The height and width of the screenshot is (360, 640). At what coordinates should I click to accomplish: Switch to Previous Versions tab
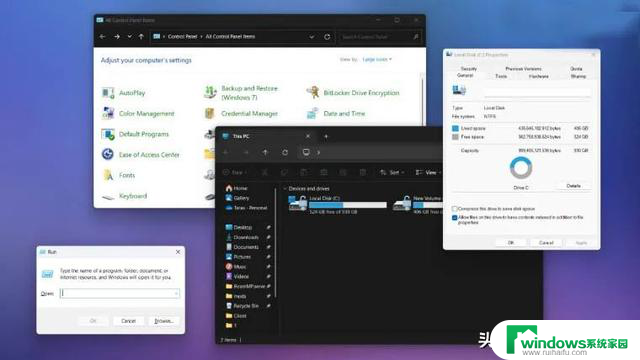pyautogui.click(x=523, y=69)
